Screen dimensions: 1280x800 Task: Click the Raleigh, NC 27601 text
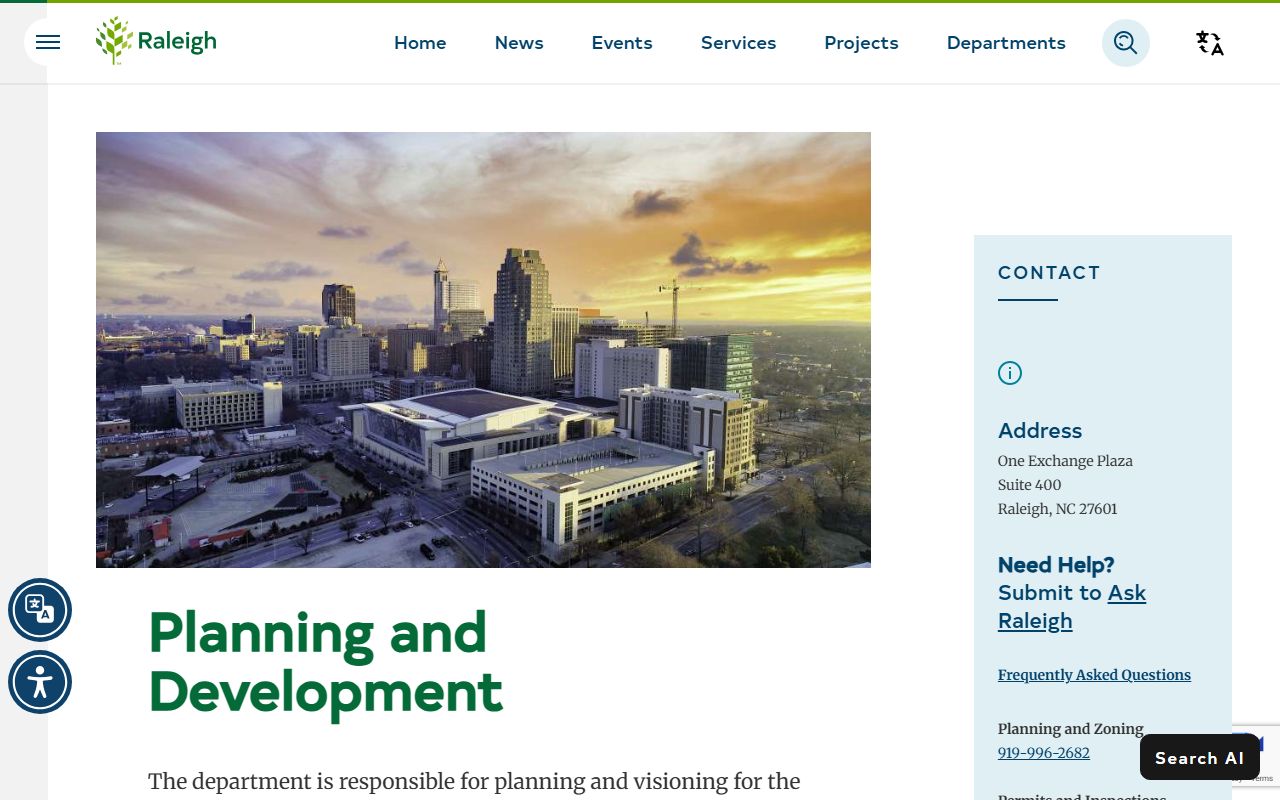pos(1058,509)
